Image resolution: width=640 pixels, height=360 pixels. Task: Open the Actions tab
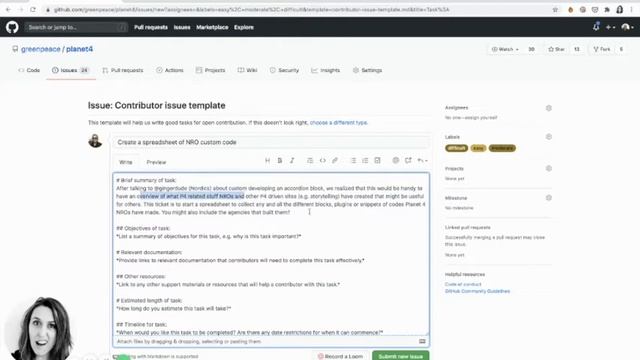170,70
